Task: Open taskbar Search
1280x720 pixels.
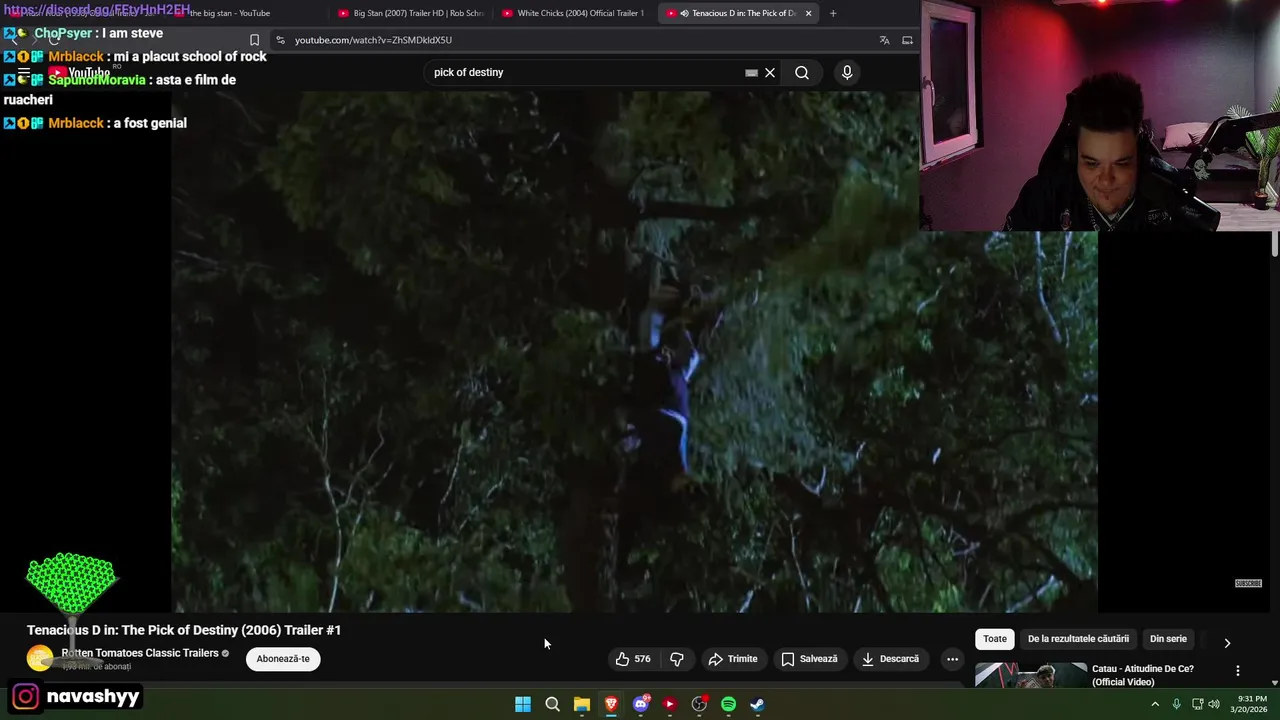Action: [552, 704]
